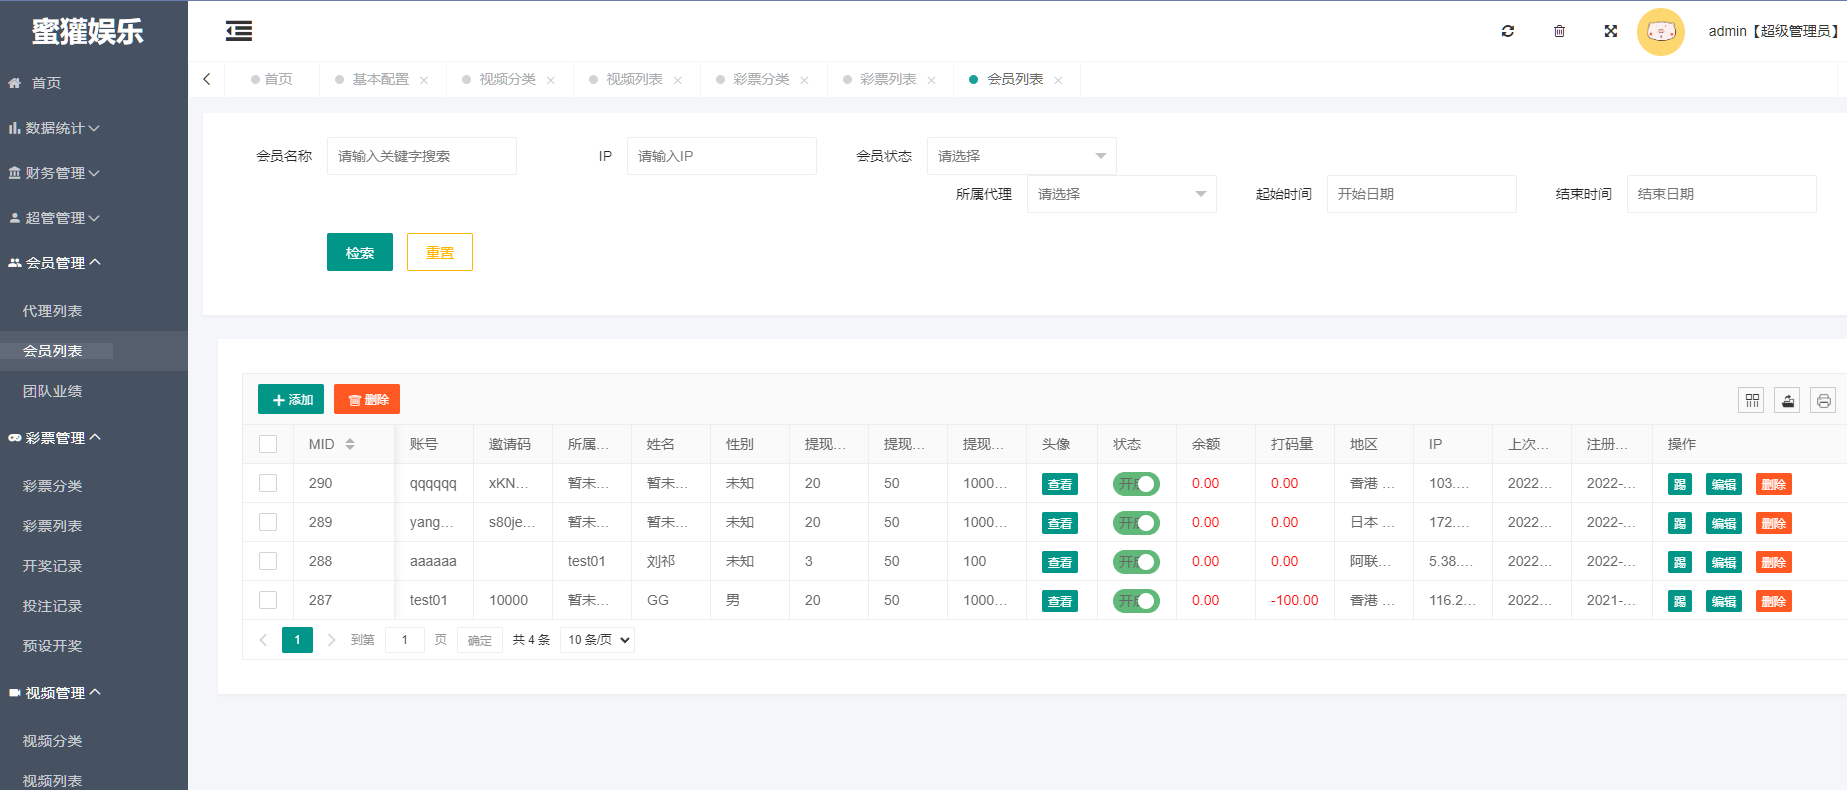Click the print icon above the table
Viewport: 1847px width, 790px height.
[x=1824, y=400]
